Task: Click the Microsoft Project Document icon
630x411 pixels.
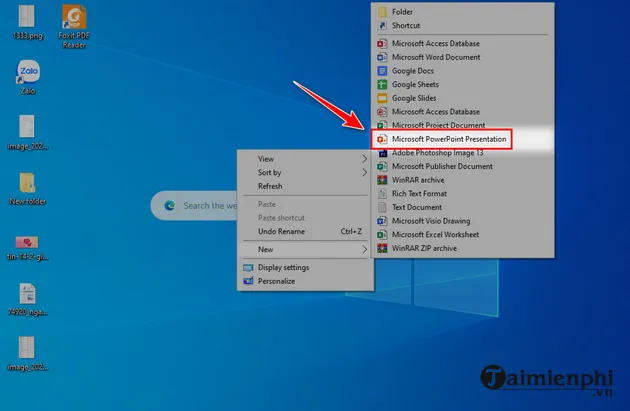Action: [x=382, y=125]
